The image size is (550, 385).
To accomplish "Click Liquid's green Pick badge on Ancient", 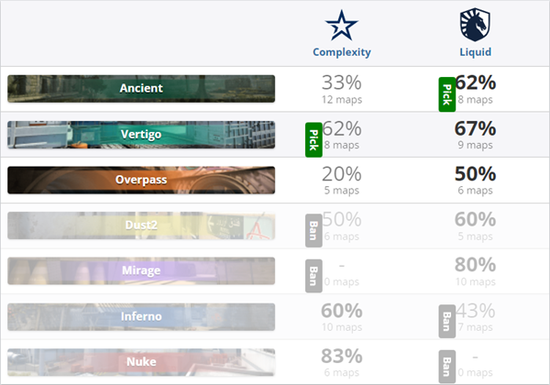I will [x=447, y=94].
